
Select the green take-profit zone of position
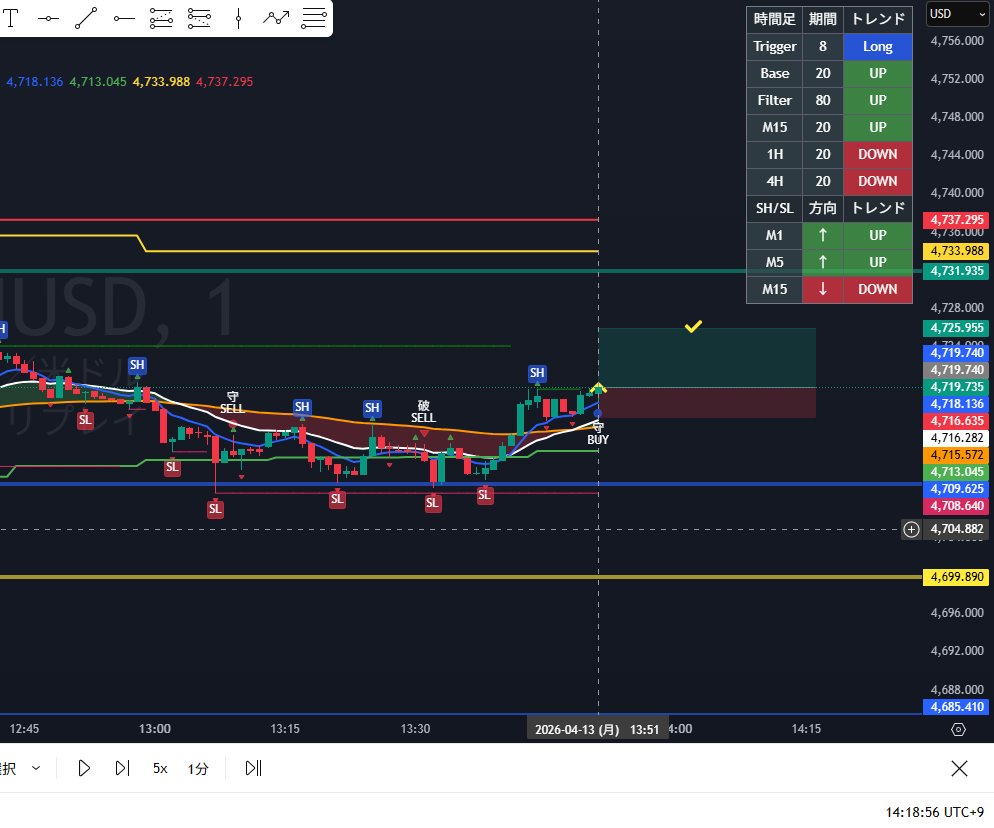click(707, 358)
